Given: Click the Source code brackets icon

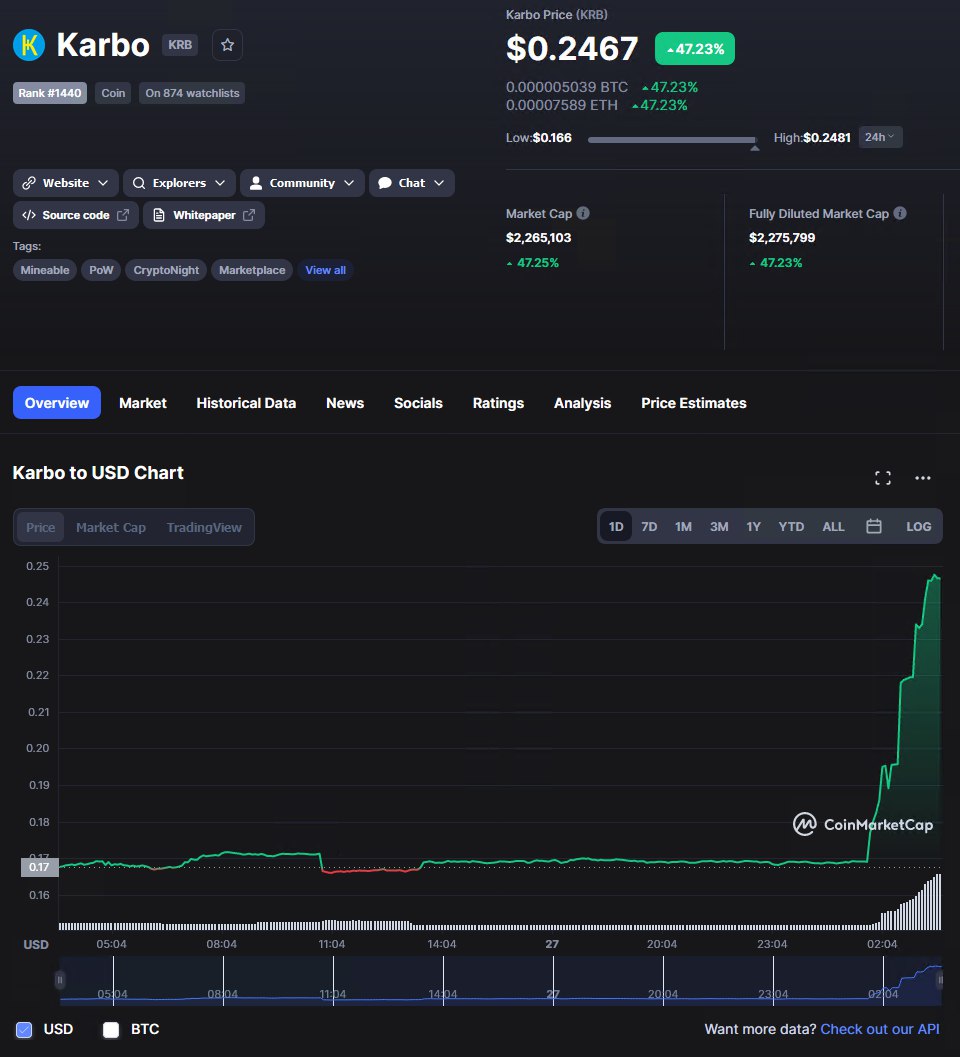Looking at the screenshot, I should point(28,215).
